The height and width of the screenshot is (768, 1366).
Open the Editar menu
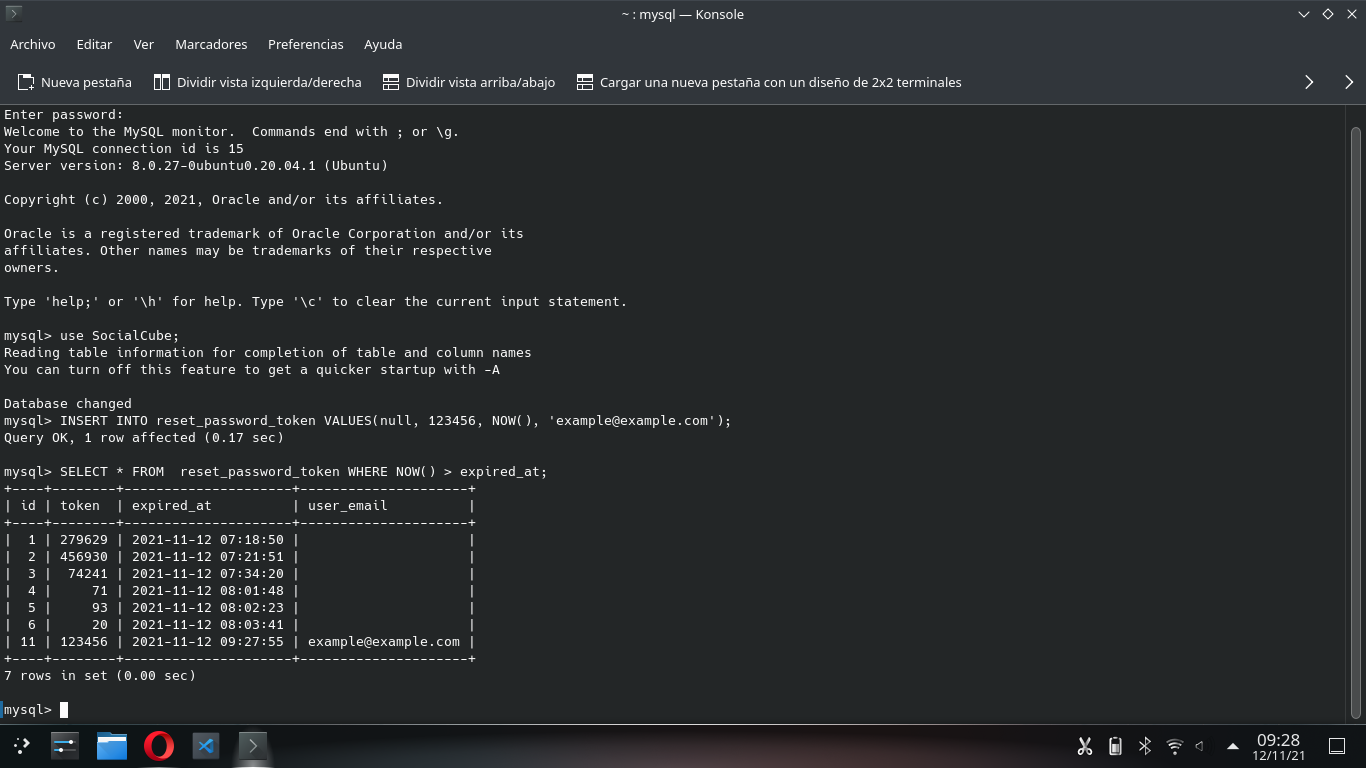[94, 44]
